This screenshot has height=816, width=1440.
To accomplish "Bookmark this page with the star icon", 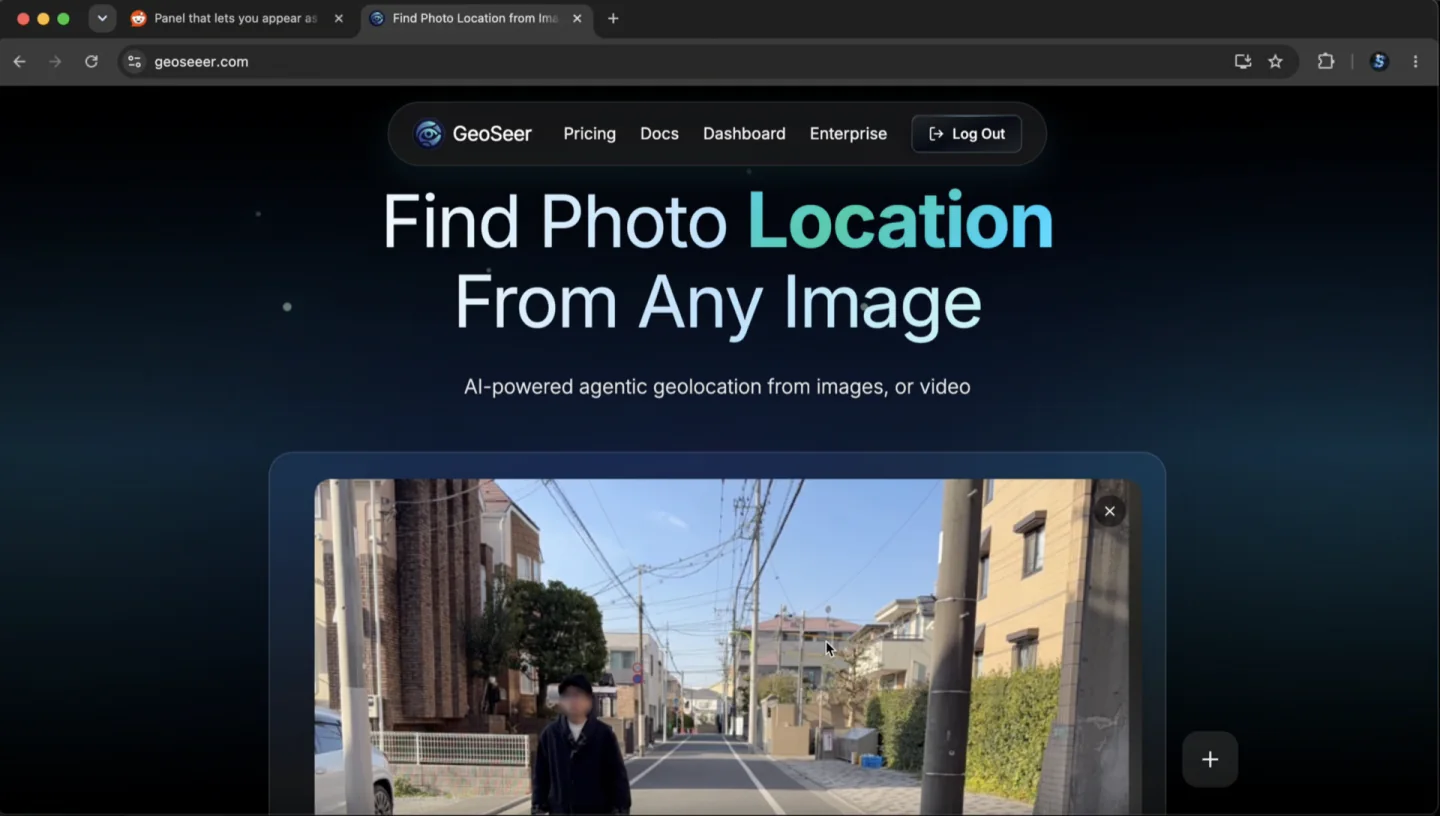I will (x=1275, y=61).
